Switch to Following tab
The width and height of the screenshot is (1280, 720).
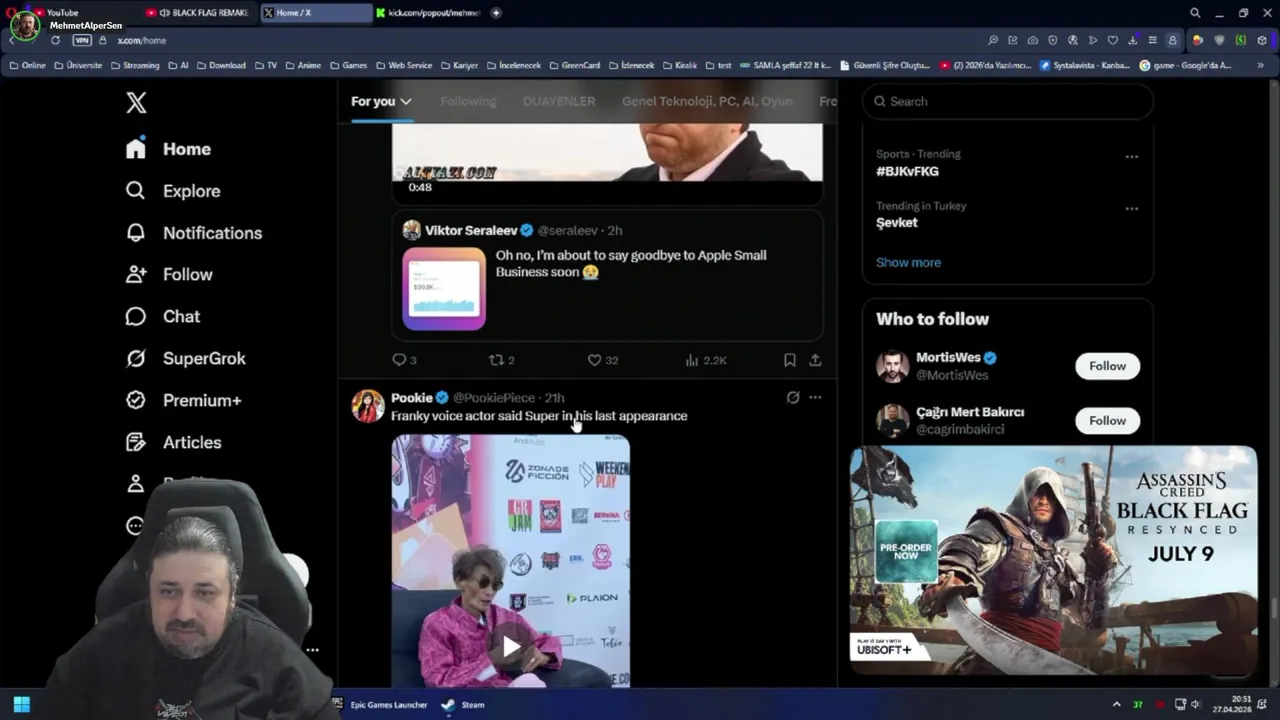coord(468,101)
